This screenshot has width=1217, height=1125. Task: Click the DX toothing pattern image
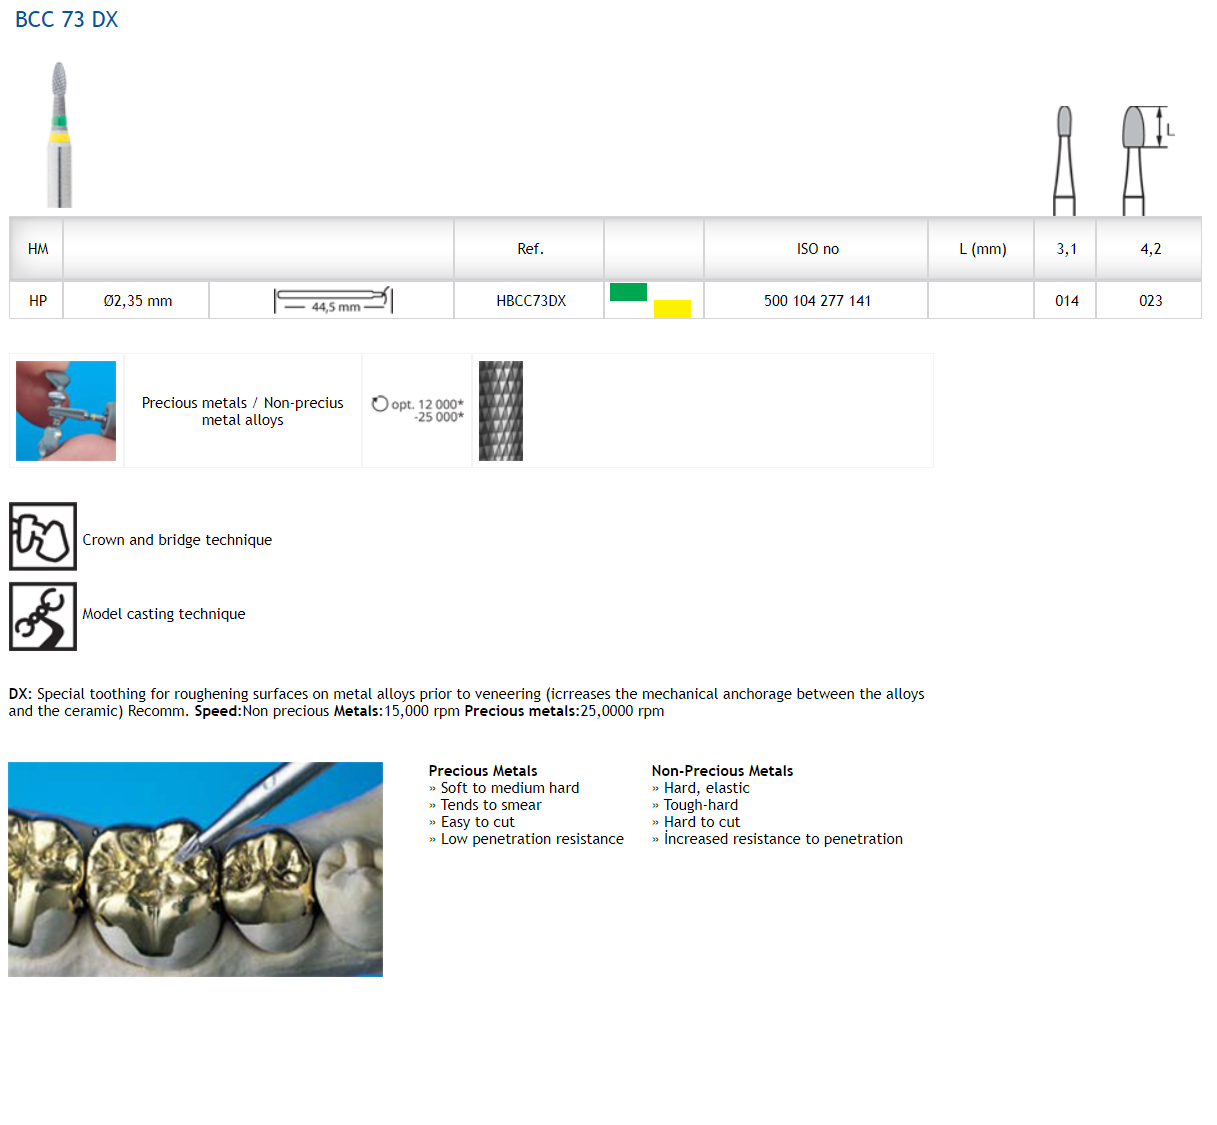501,411
